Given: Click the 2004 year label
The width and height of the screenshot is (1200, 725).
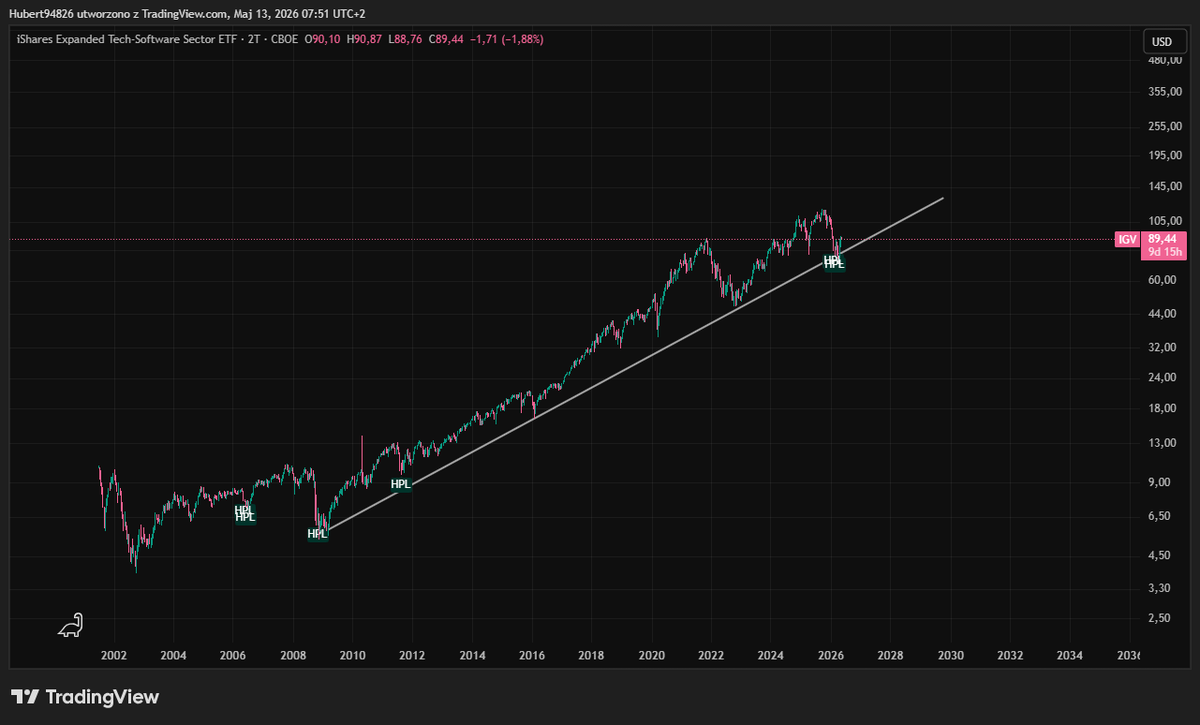Looking at the screenshot, I should pyautogui.click(x=173, y=656).
